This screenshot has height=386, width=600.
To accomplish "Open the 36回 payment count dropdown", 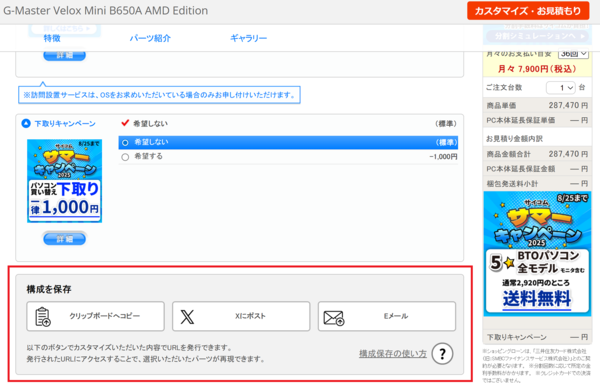I will pyautogui.click(x=573, y=54).
